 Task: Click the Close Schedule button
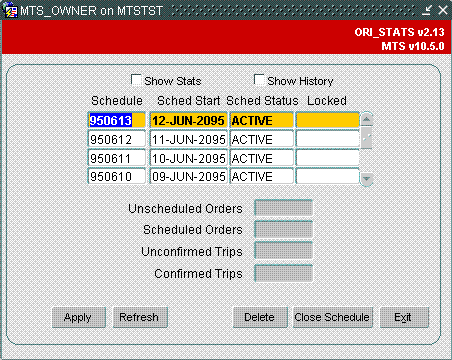coord(333,317)
